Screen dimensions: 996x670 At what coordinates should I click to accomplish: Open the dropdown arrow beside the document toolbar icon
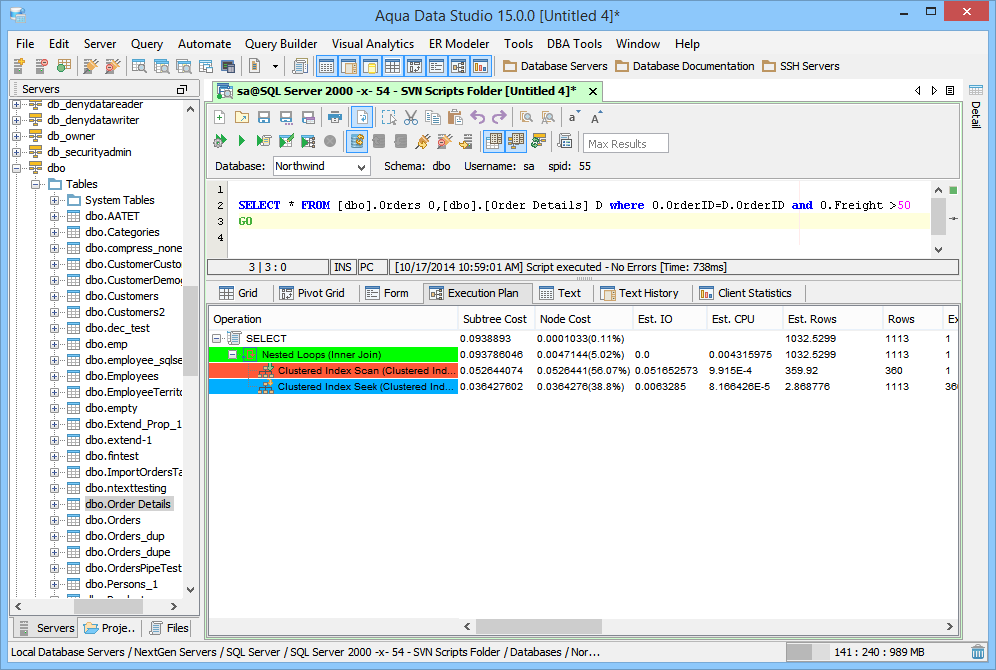pyautogui.click(x=275, y=66)
